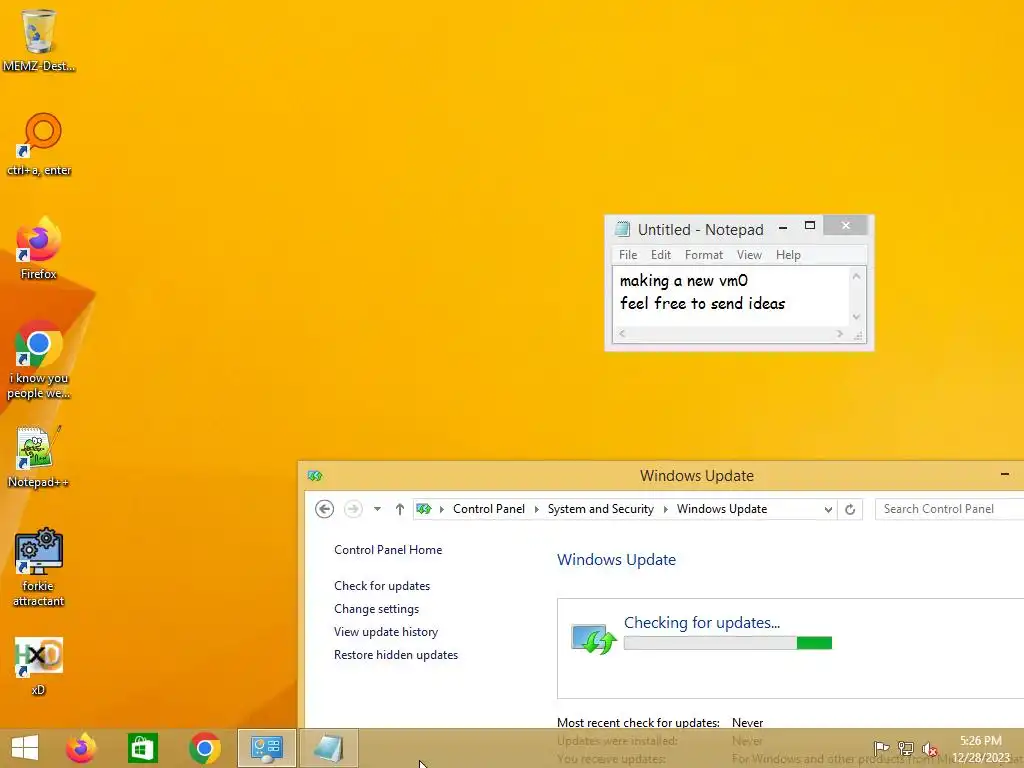
Task: Expand arrow before Control Panel breadcrumb
Action: coord(441,509)
